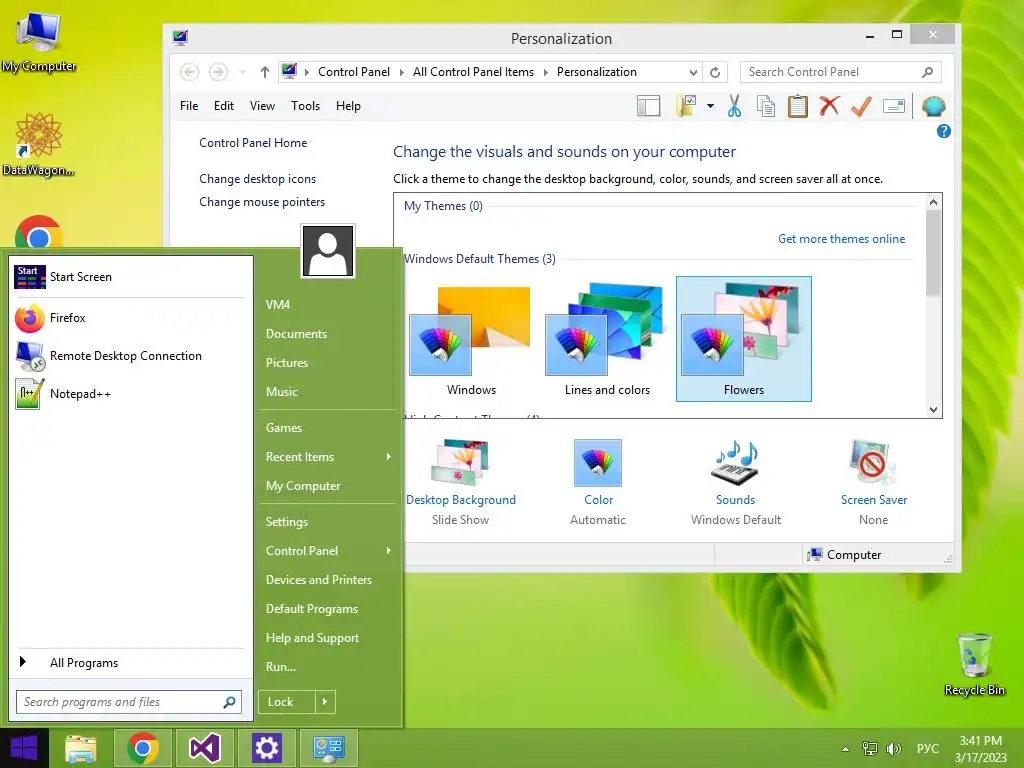Screen dimensions: 1024x768
Task: Click the Copy toolbar icon
Action: click(x=765, y=106)
